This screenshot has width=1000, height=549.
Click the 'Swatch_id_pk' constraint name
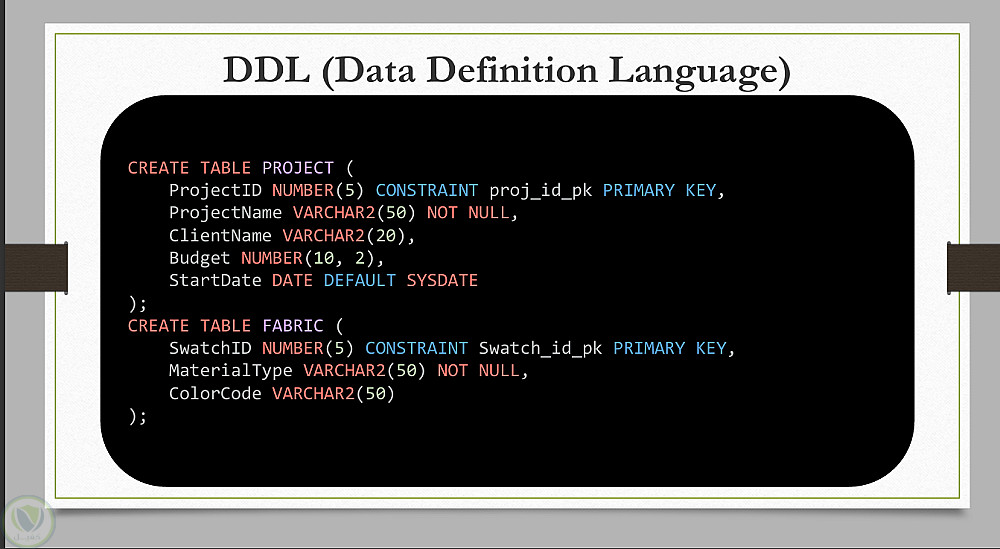click(541, 348)
